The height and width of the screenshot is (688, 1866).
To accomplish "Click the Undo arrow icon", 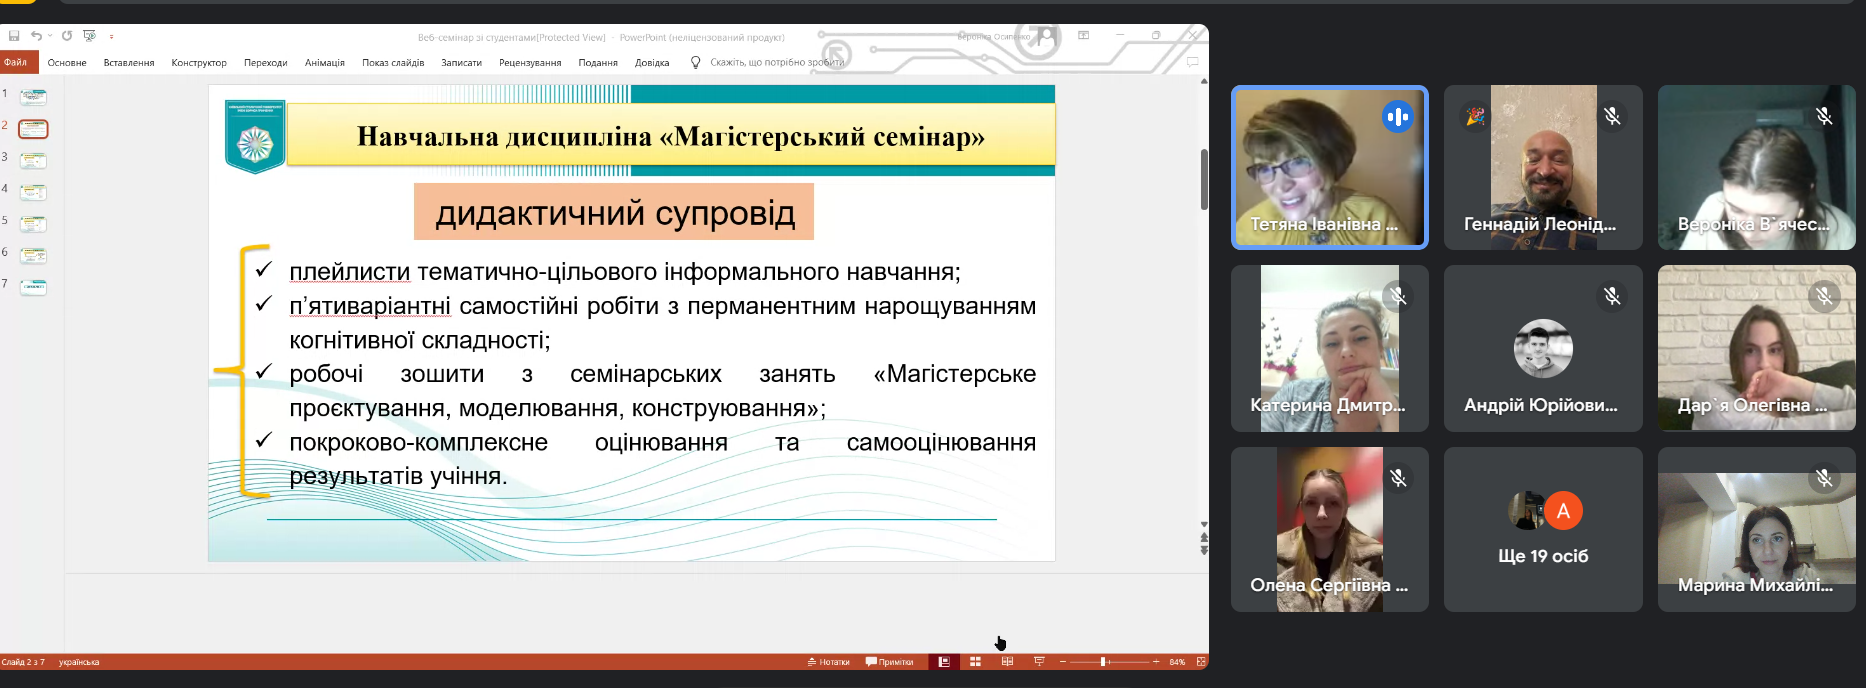I will pos(36,36).
